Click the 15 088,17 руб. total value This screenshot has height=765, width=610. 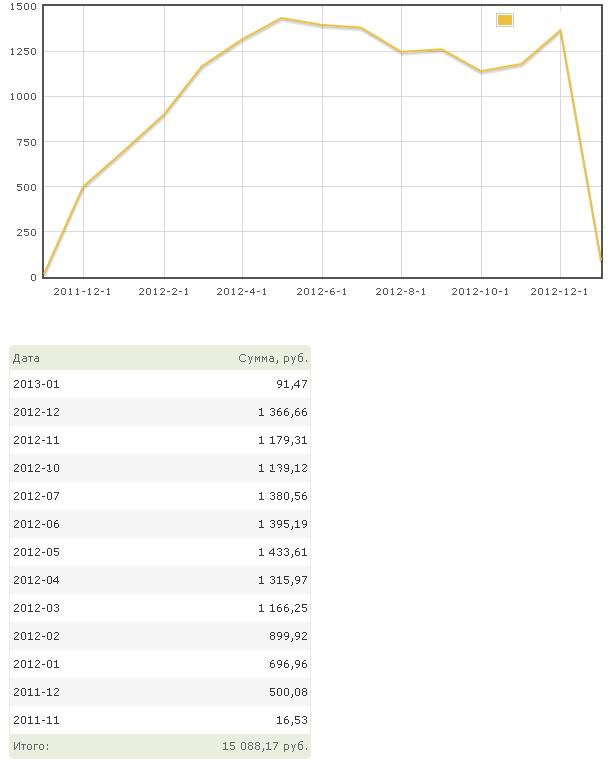click(265, 746)
